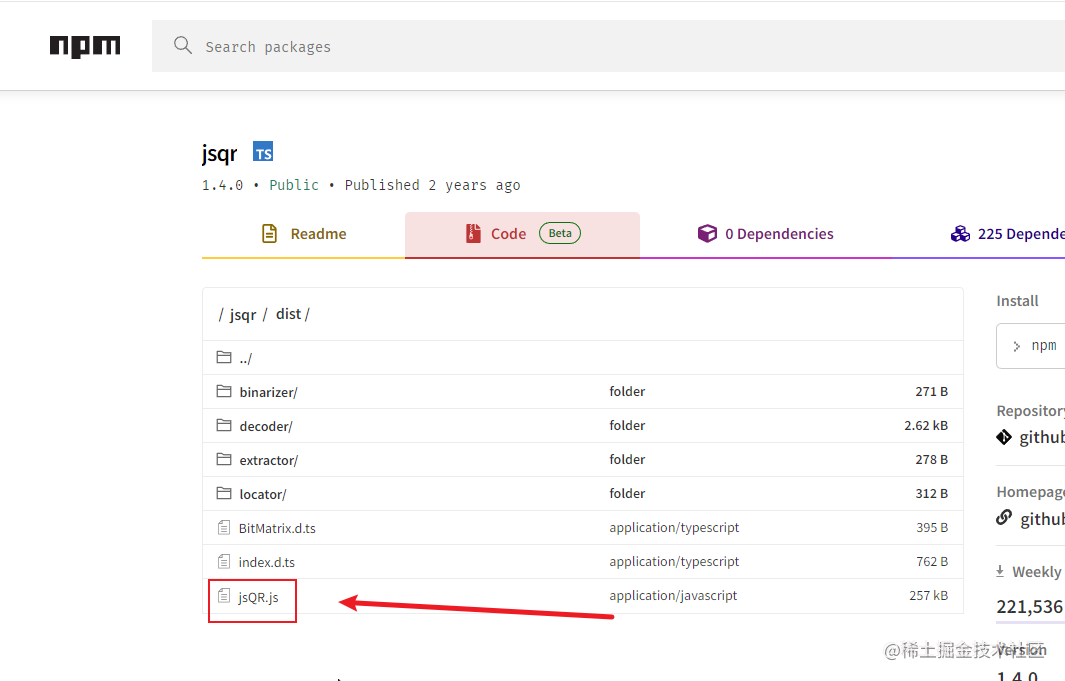1065x681 pixels.
Task: Click the folder icon beside extractor/
Action: coord(223,459)
